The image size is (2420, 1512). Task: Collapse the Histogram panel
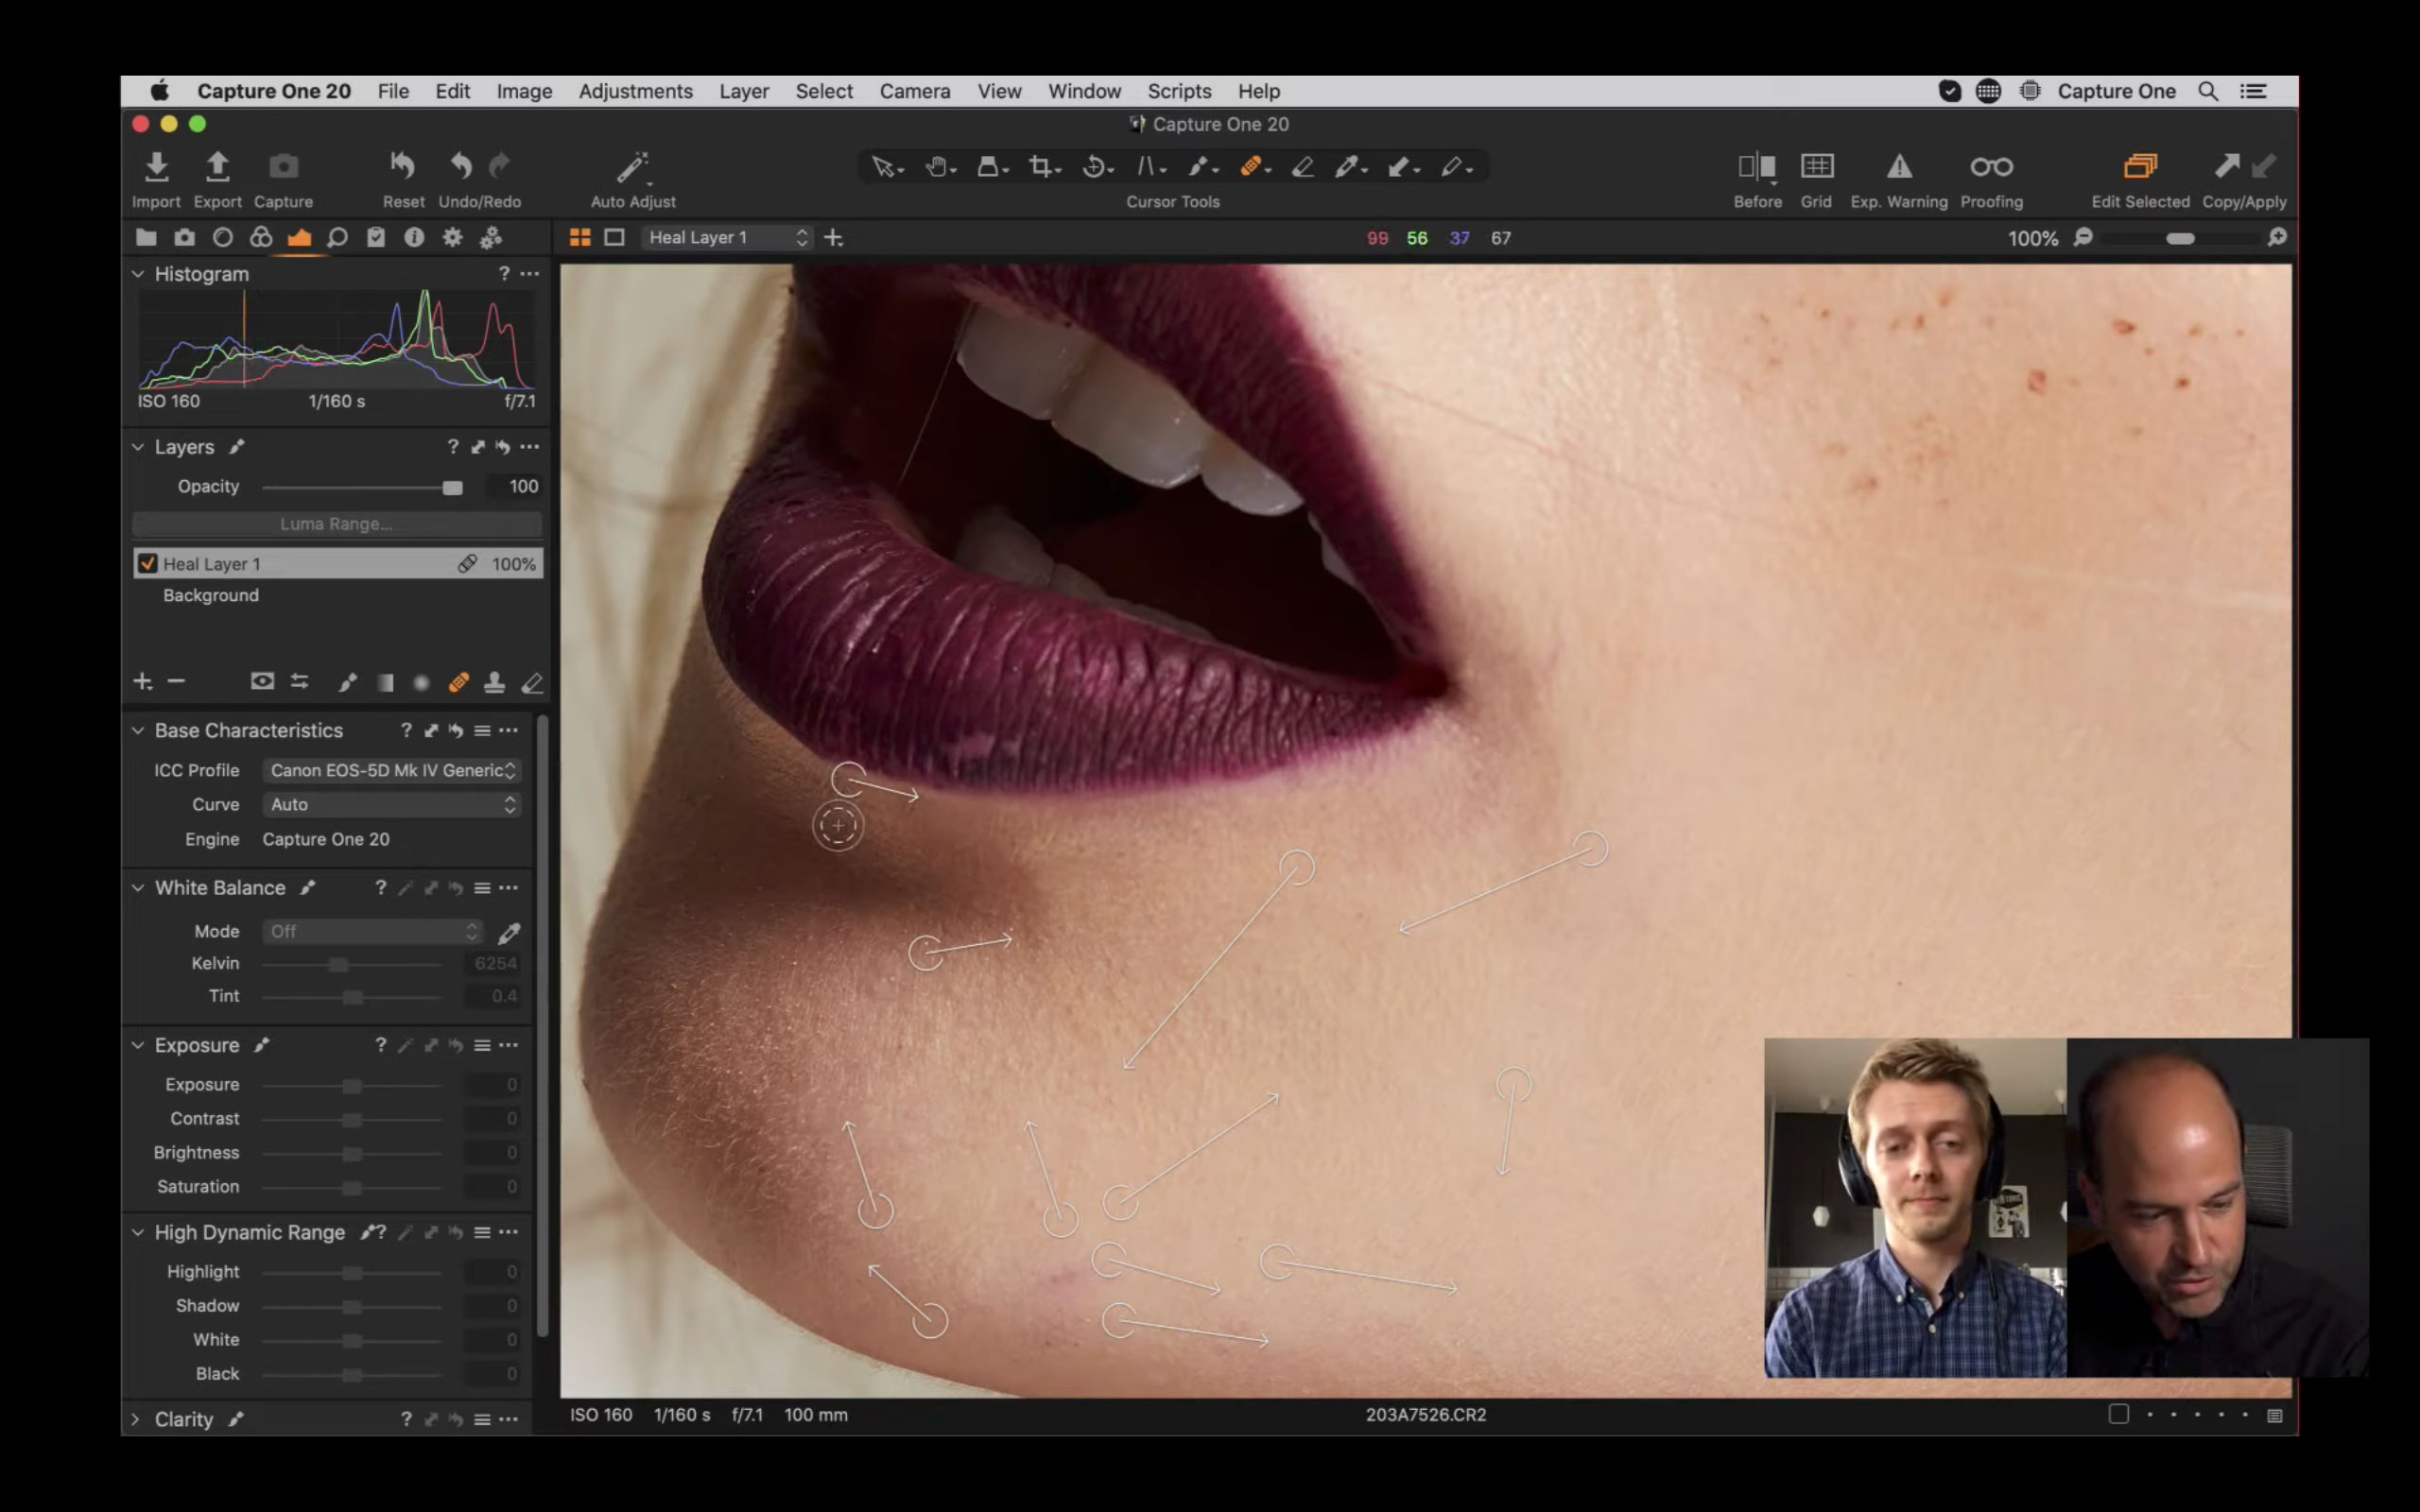(x=138, y=273)
